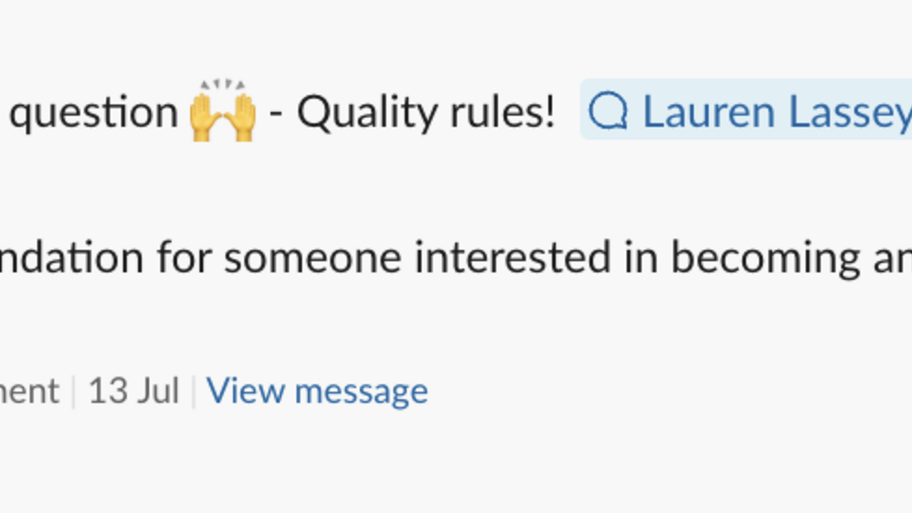The width and height of the screenshot is (912, 513).
Task: Click the truncated ndation word fragment
Action: click(x=72, y=256)
